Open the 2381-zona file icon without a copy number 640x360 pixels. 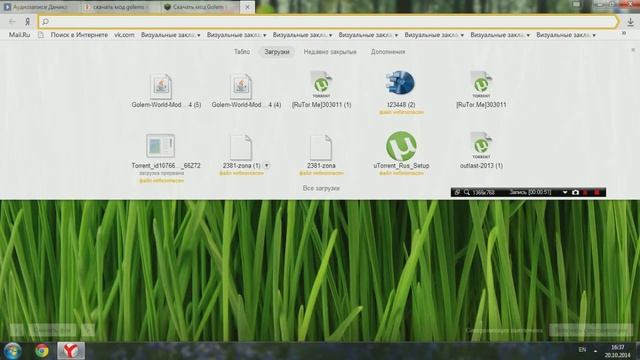[320, 147]
